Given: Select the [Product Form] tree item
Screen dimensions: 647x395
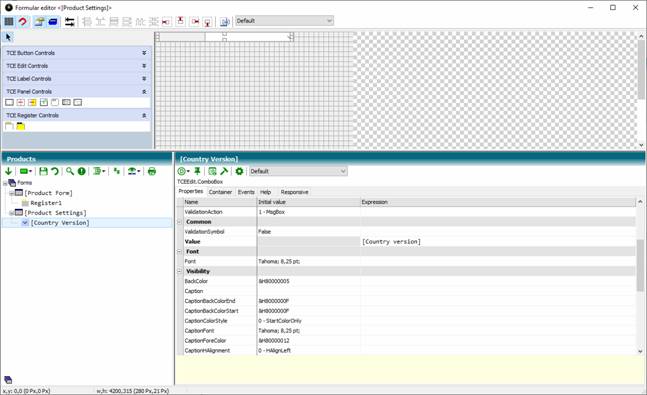Looking at the screenshot, I should click(48, 193).
